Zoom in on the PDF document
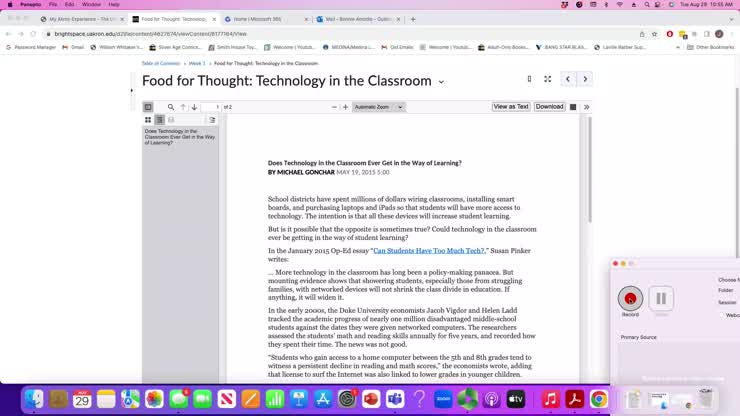Image resolution: width=740 pixels, height=416 pixels. pyautogui.click(x=346, y=107)
